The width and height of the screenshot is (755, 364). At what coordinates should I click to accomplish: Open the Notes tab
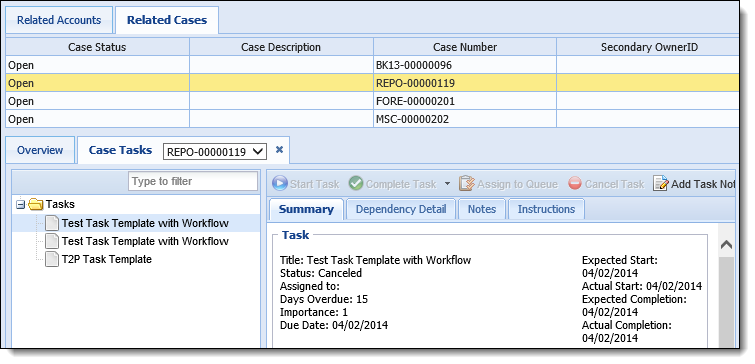pyautogui.click(x=482, y=209)
